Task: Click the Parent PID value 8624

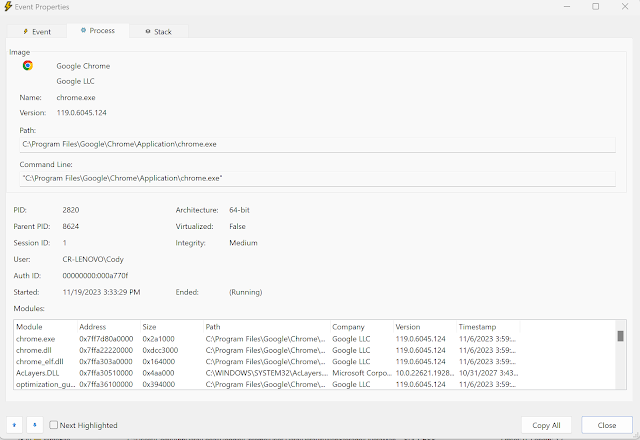Action: click(x=71, y=226)
